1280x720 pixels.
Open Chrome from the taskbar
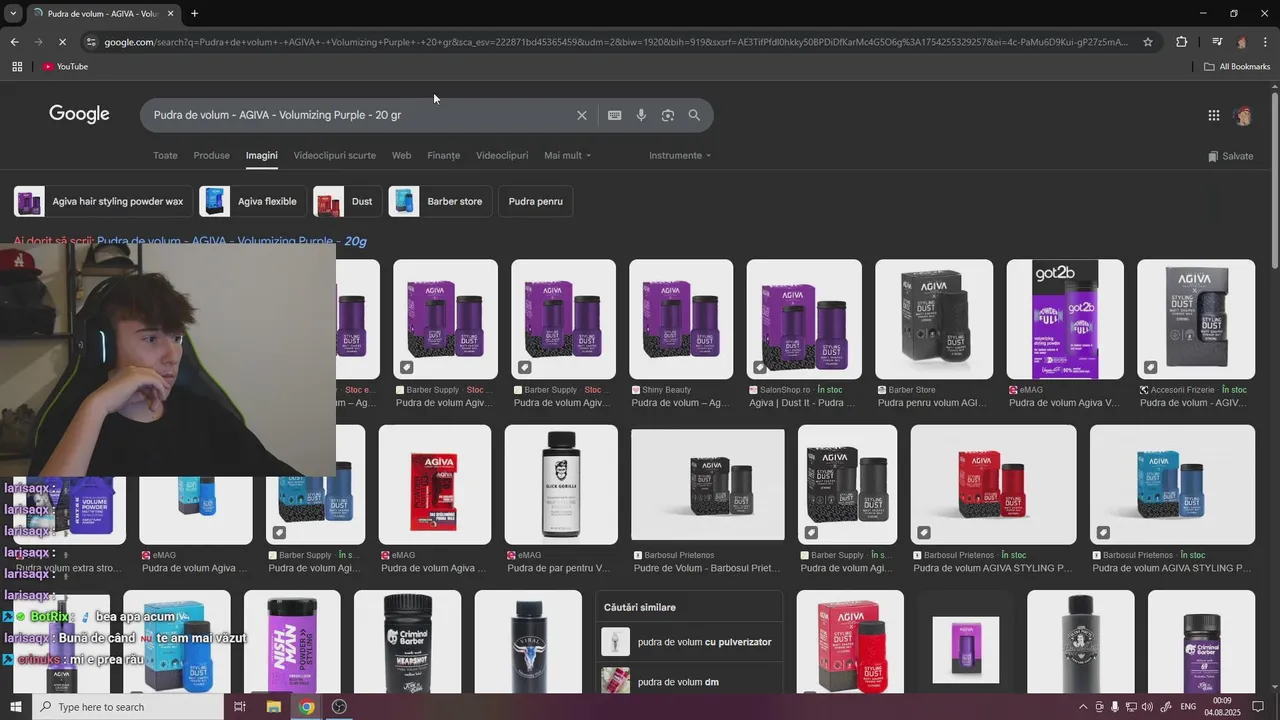[x=307, y=707]
